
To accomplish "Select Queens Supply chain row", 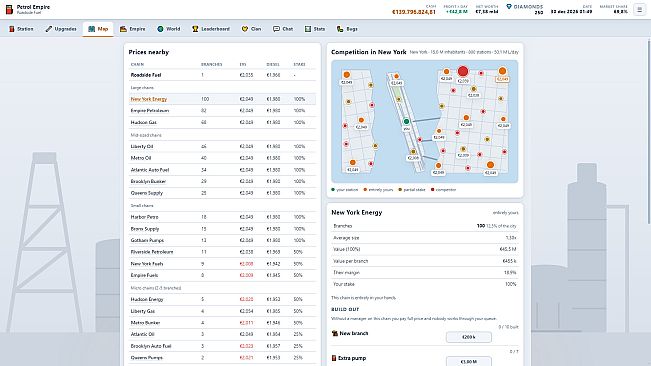I will (222, 193).
